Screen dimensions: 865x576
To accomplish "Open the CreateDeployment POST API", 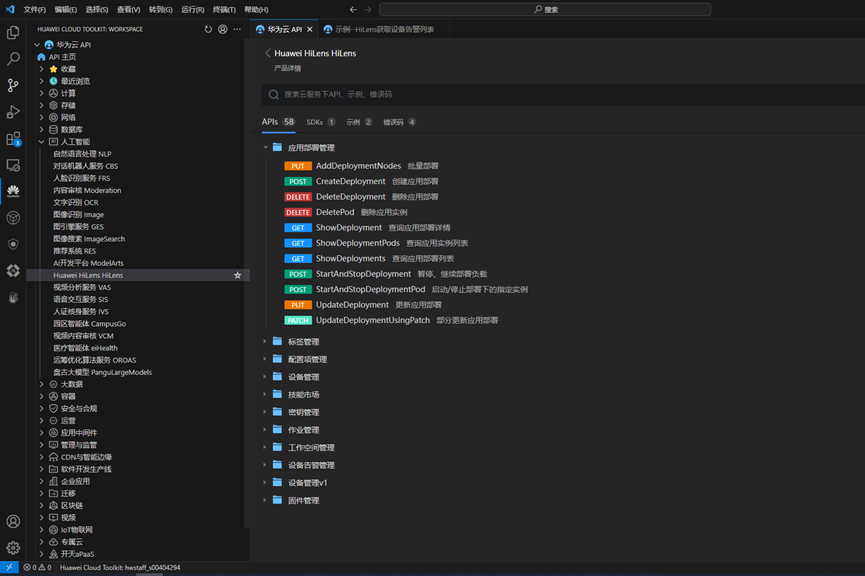I will (350, 181).
